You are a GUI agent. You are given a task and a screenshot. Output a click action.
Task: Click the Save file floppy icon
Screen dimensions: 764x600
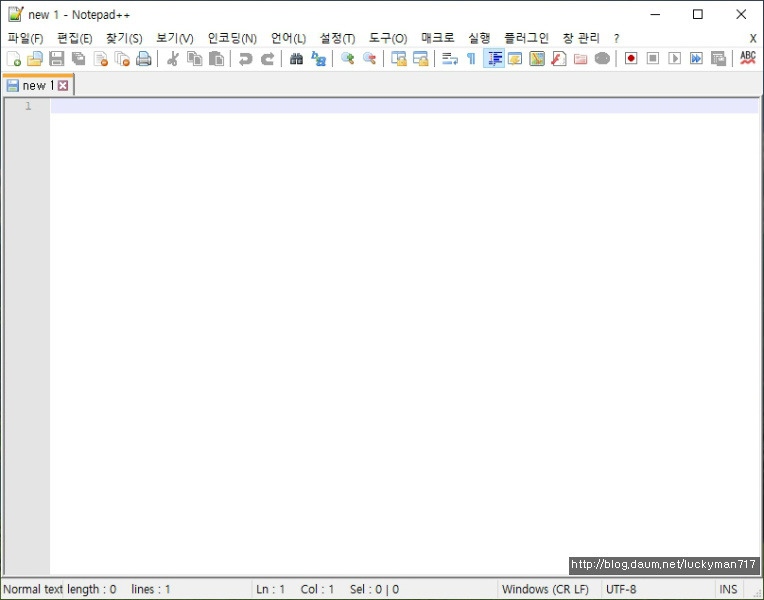point(57,58)
